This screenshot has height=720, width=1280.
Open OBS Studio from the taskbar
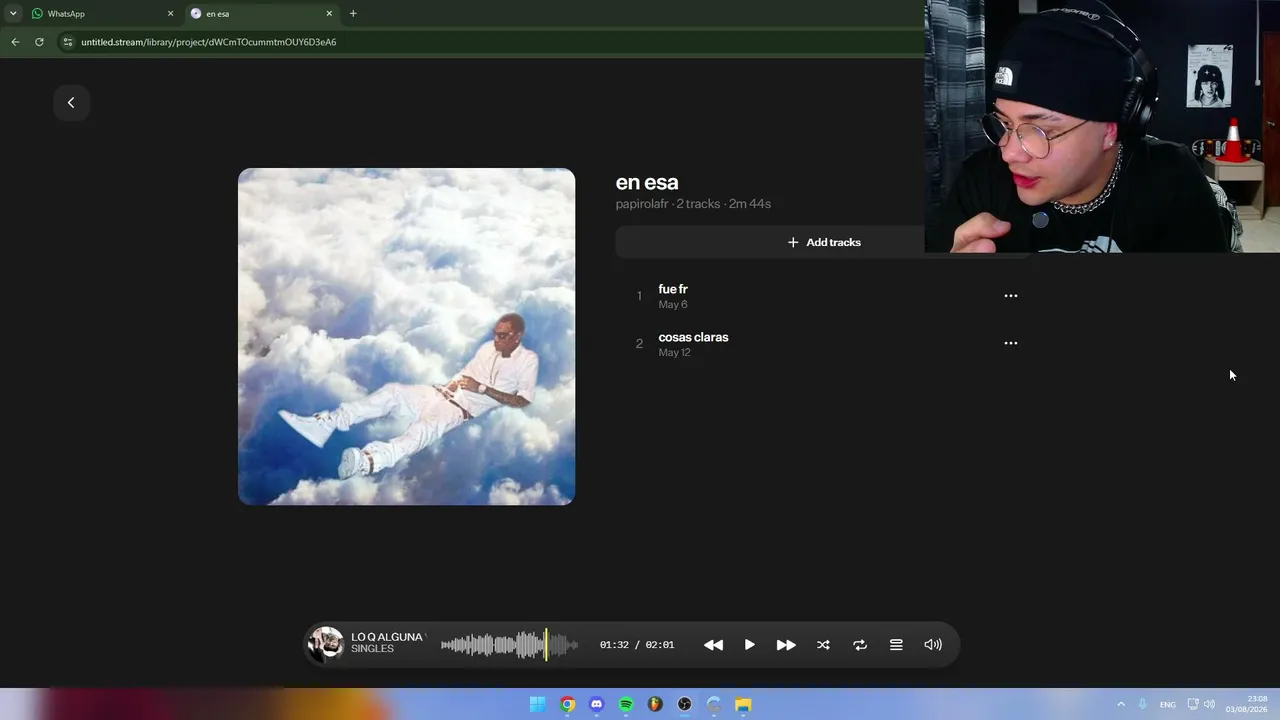pos(685,704)
